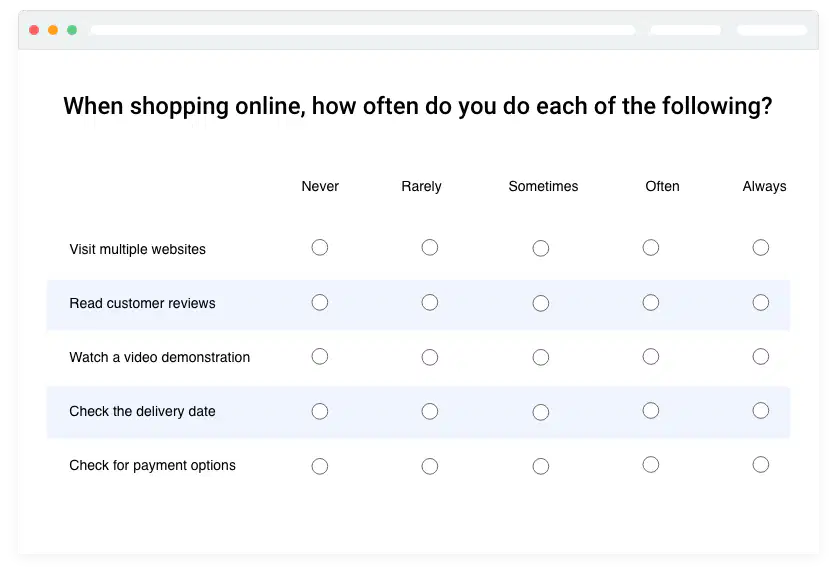Mark Always for Watch a video demonstration

tap(761, 357)
